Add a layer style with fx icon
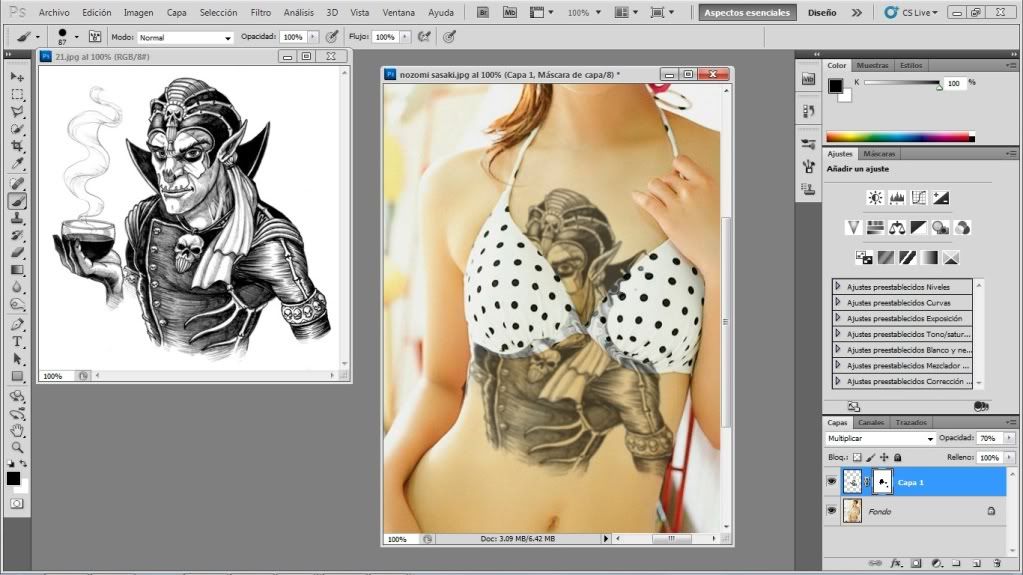The width and height of the screenshot is (1023, 575). [896, 563]
